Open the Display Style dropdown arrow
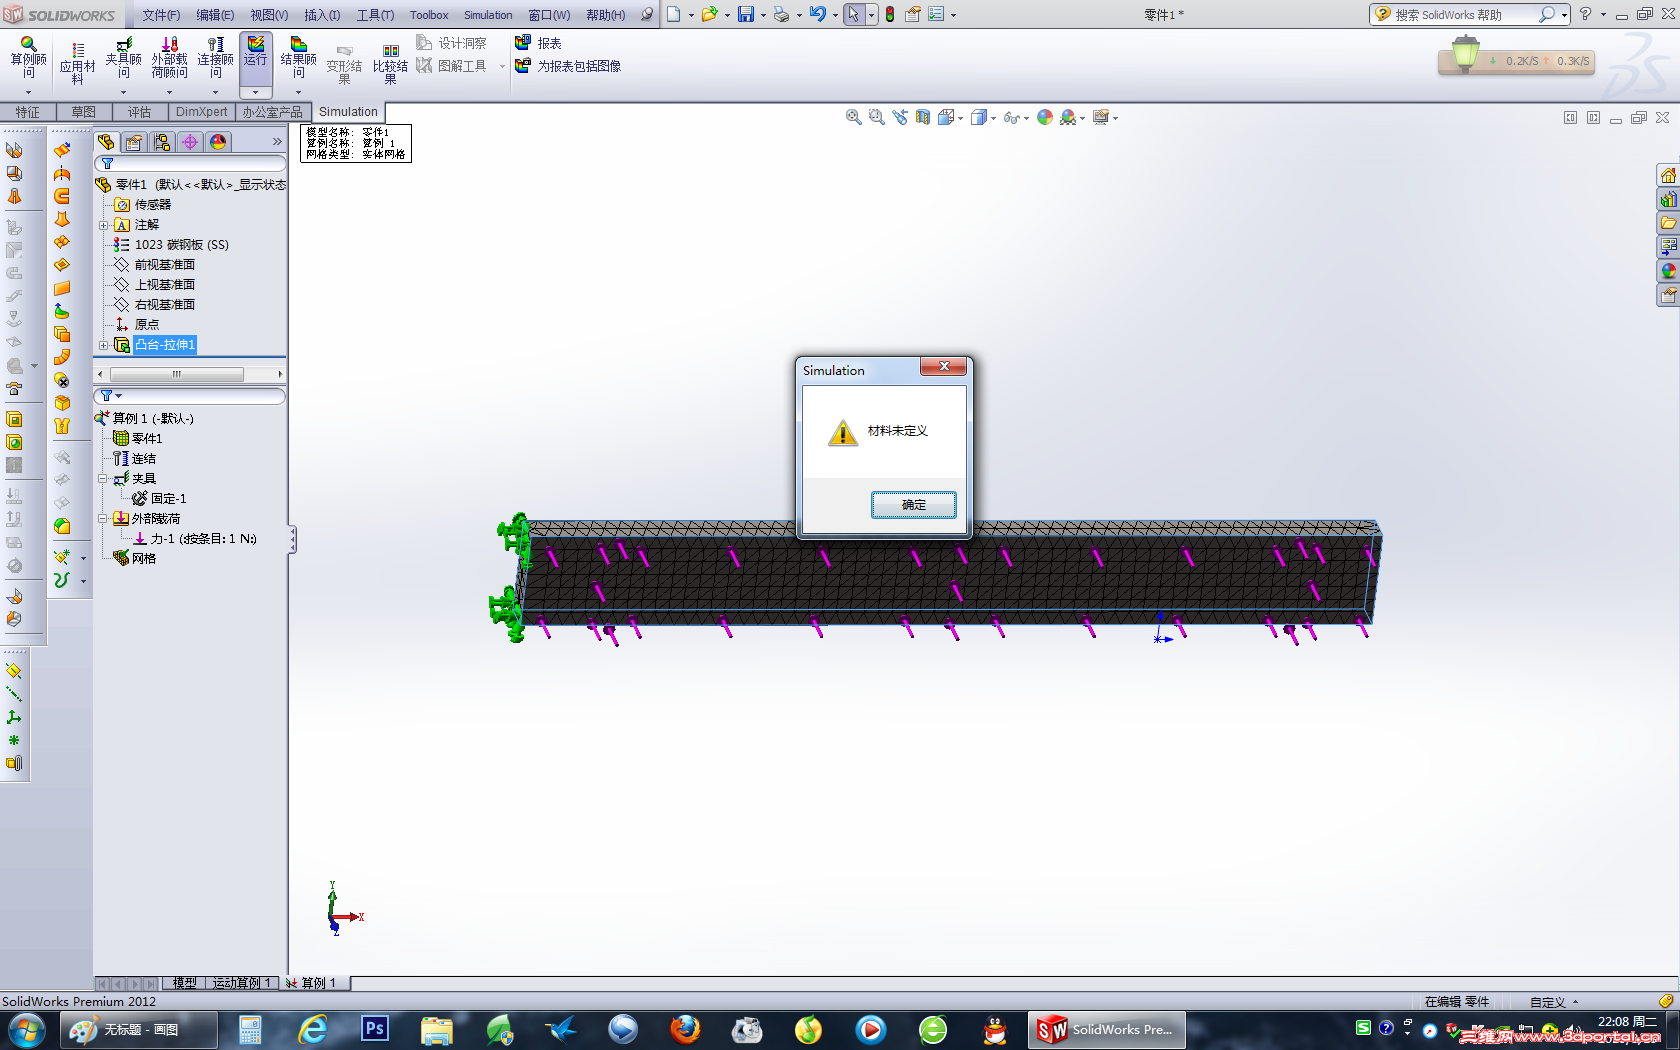Viewport: 1680px width, 1050px height. tap(993, 118)
